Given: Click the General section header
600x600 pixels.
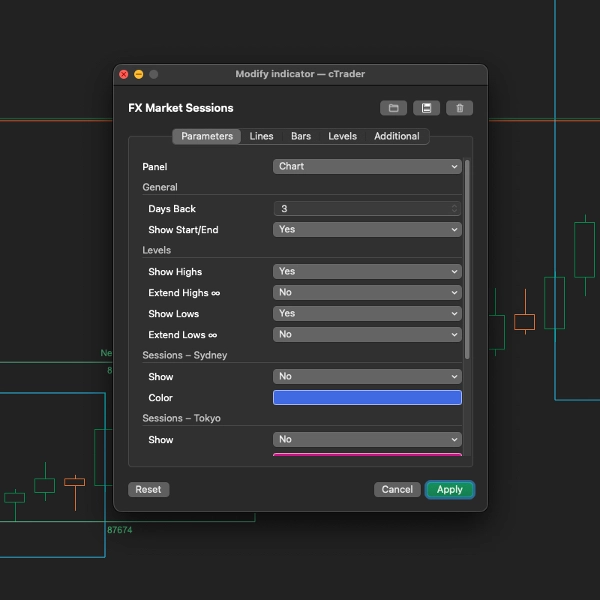Looking at the screenshot, I should click(x=160, y=187).
